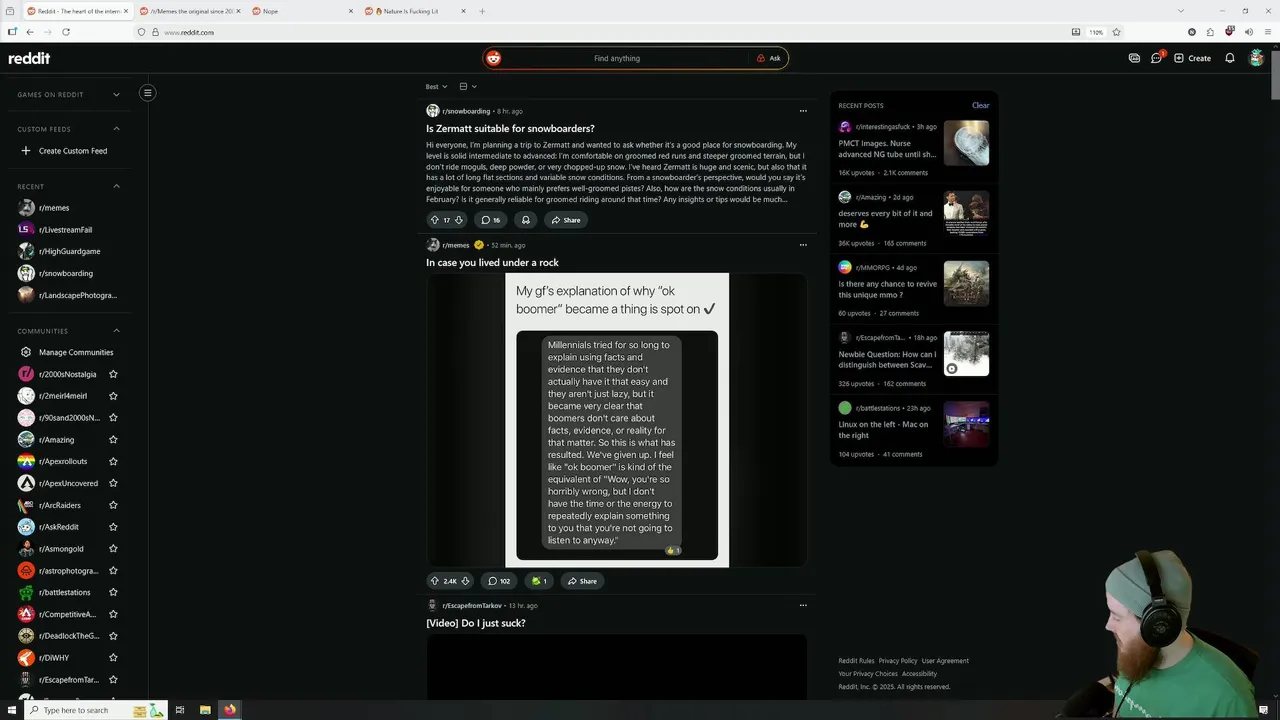Open Task View on the taskbar
This screenshot has height=720, width=1280.
coord(180,710)
